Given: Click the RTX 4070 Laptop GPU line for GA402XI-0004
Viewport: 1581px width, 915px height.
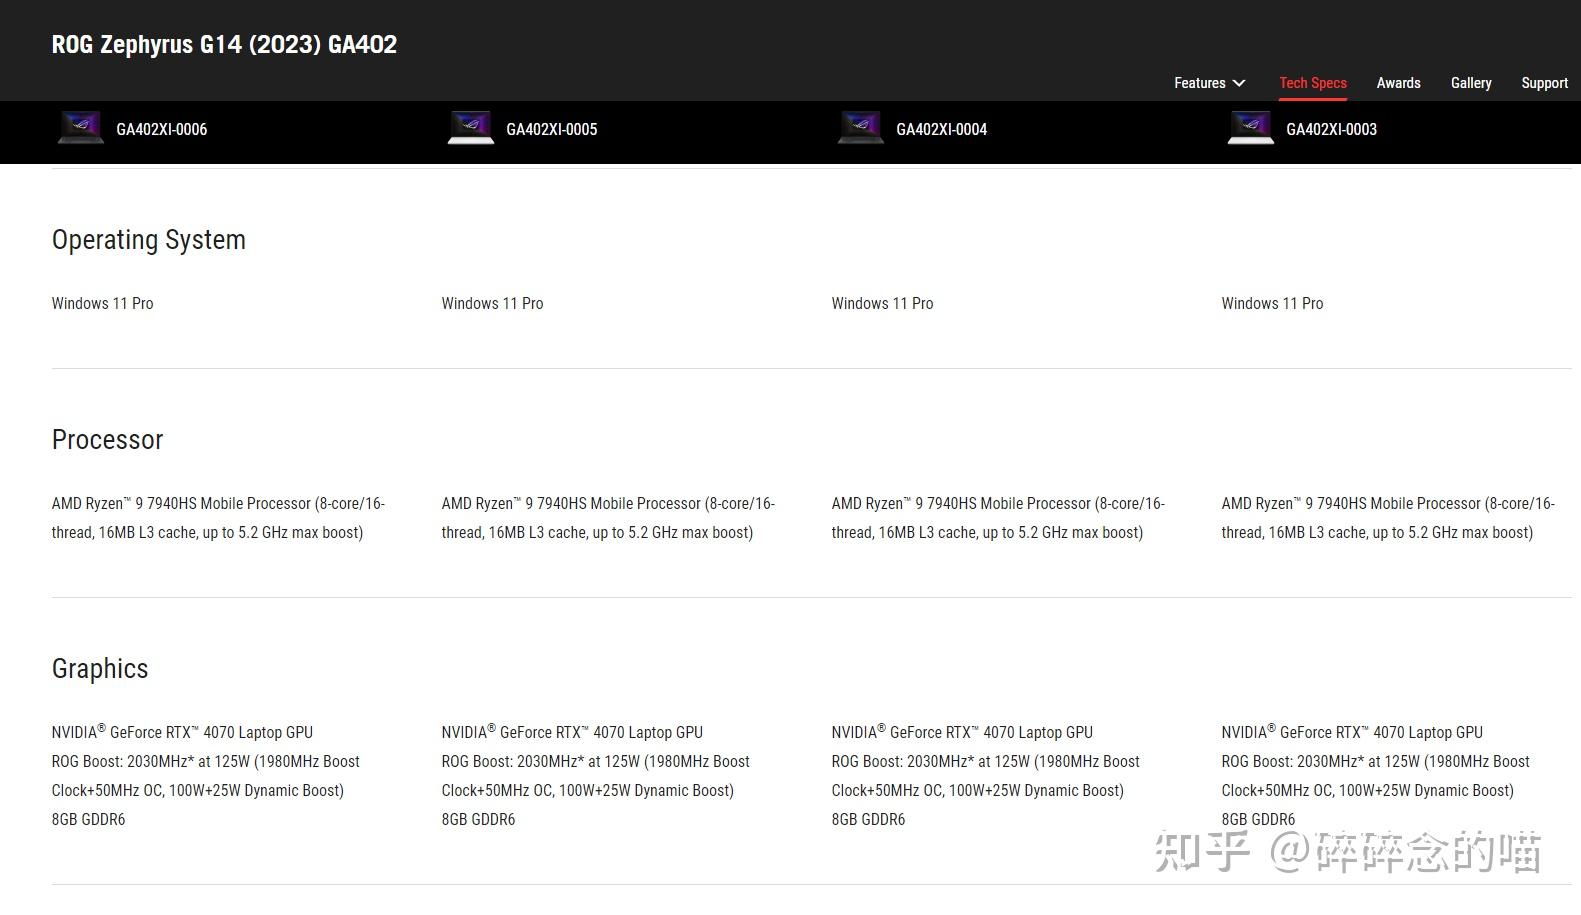Looking at the screenshot, I should 963,732.
